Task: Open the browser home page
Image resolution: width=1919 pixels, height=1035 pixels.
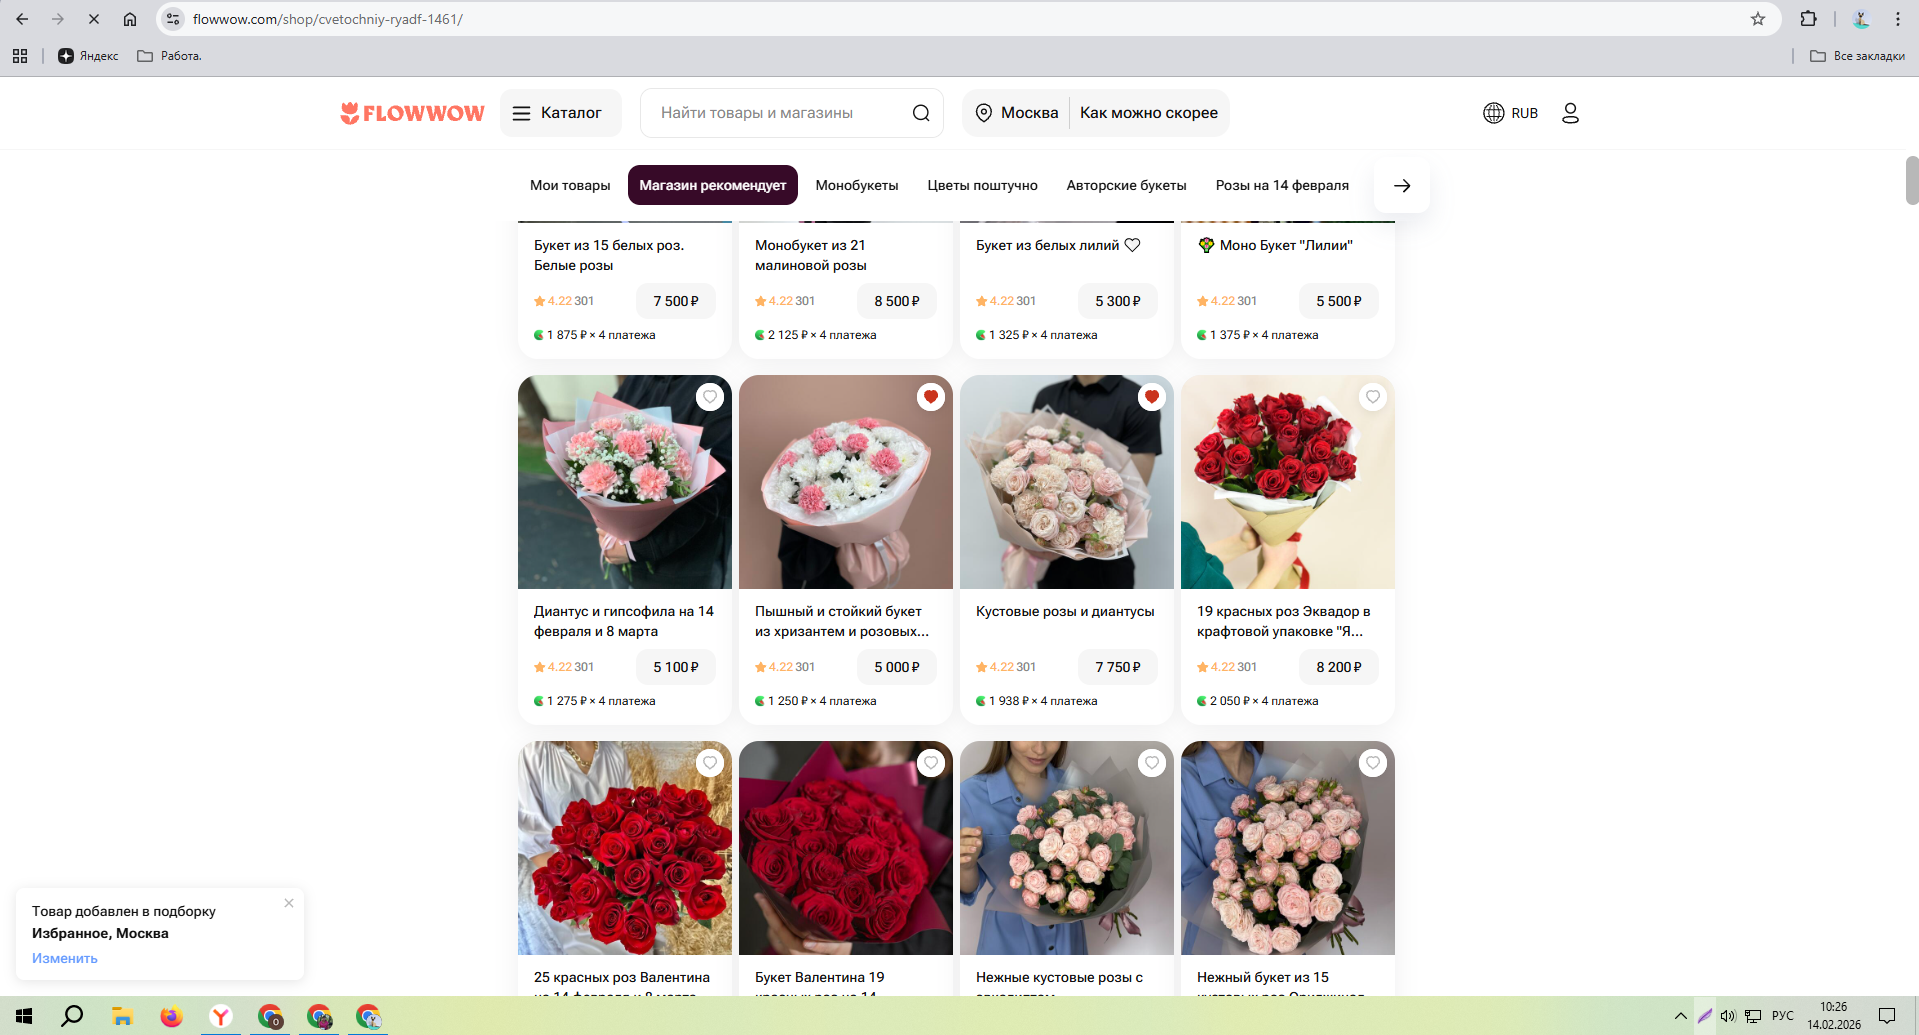Action: click(x=130, y=19)
